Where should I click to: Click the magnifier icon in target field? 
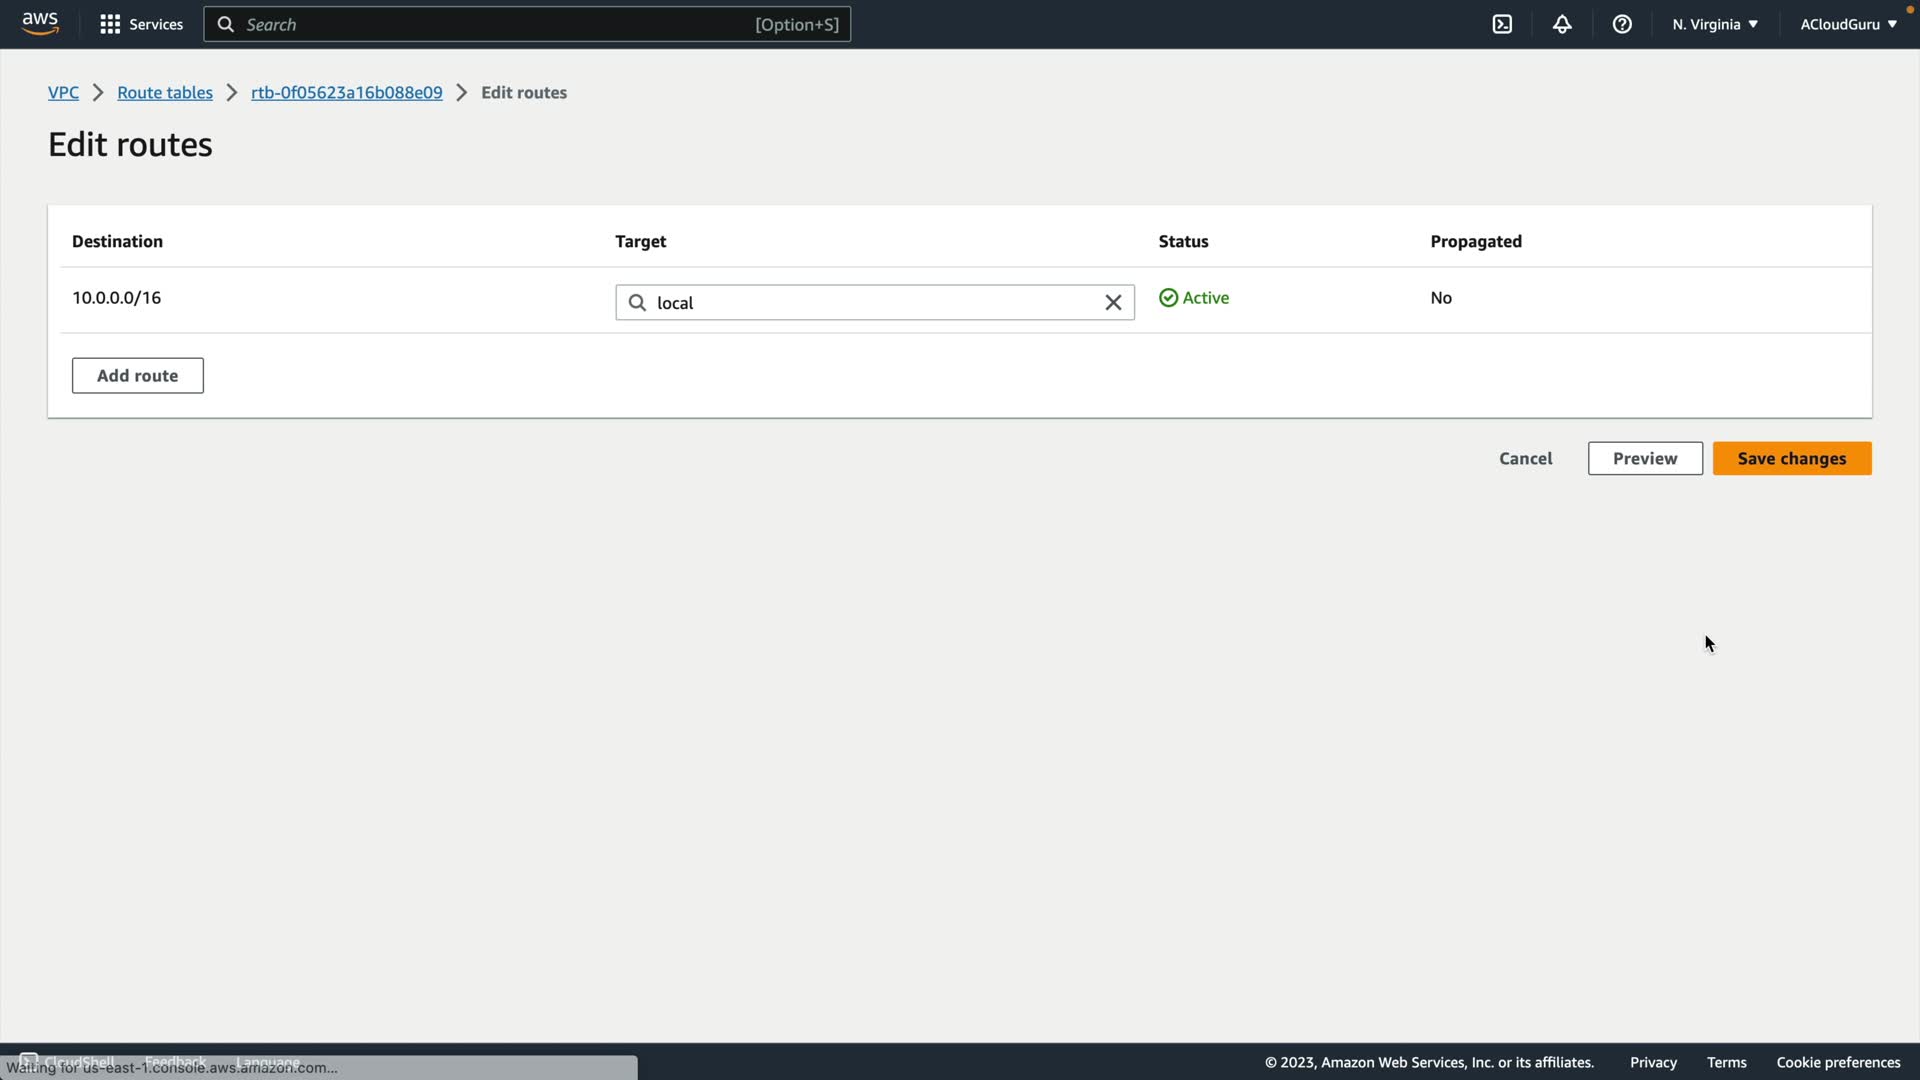pyautogui.click(x=637, y=302)
